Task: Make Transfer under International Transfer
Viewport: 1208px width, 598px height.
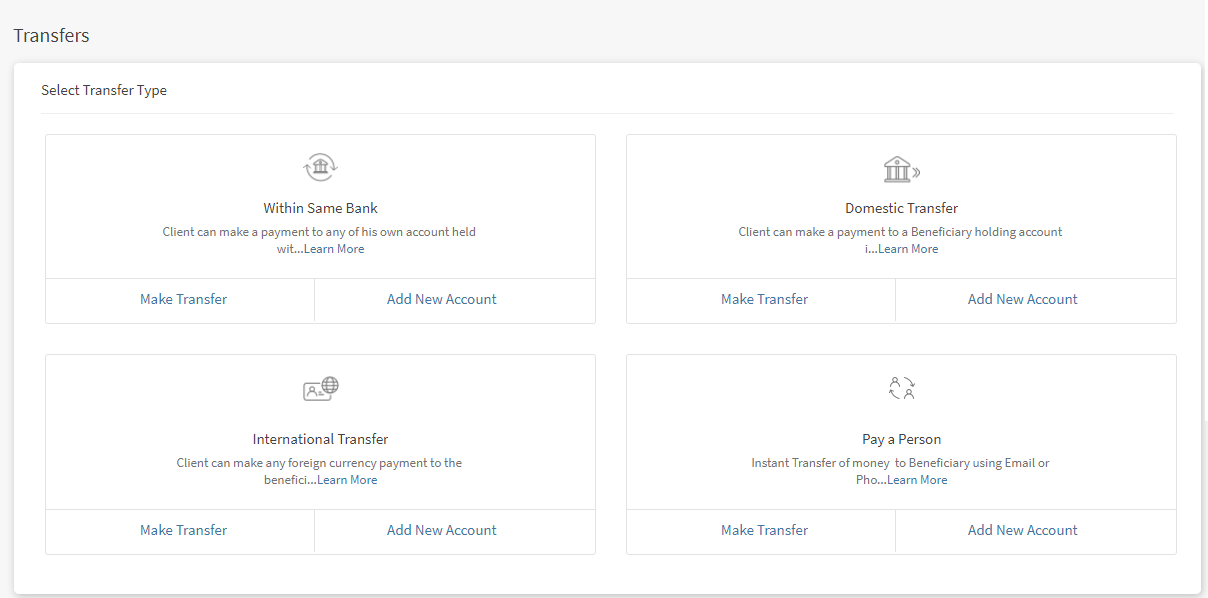Action: pyautogui.click(x=183, y=530)
